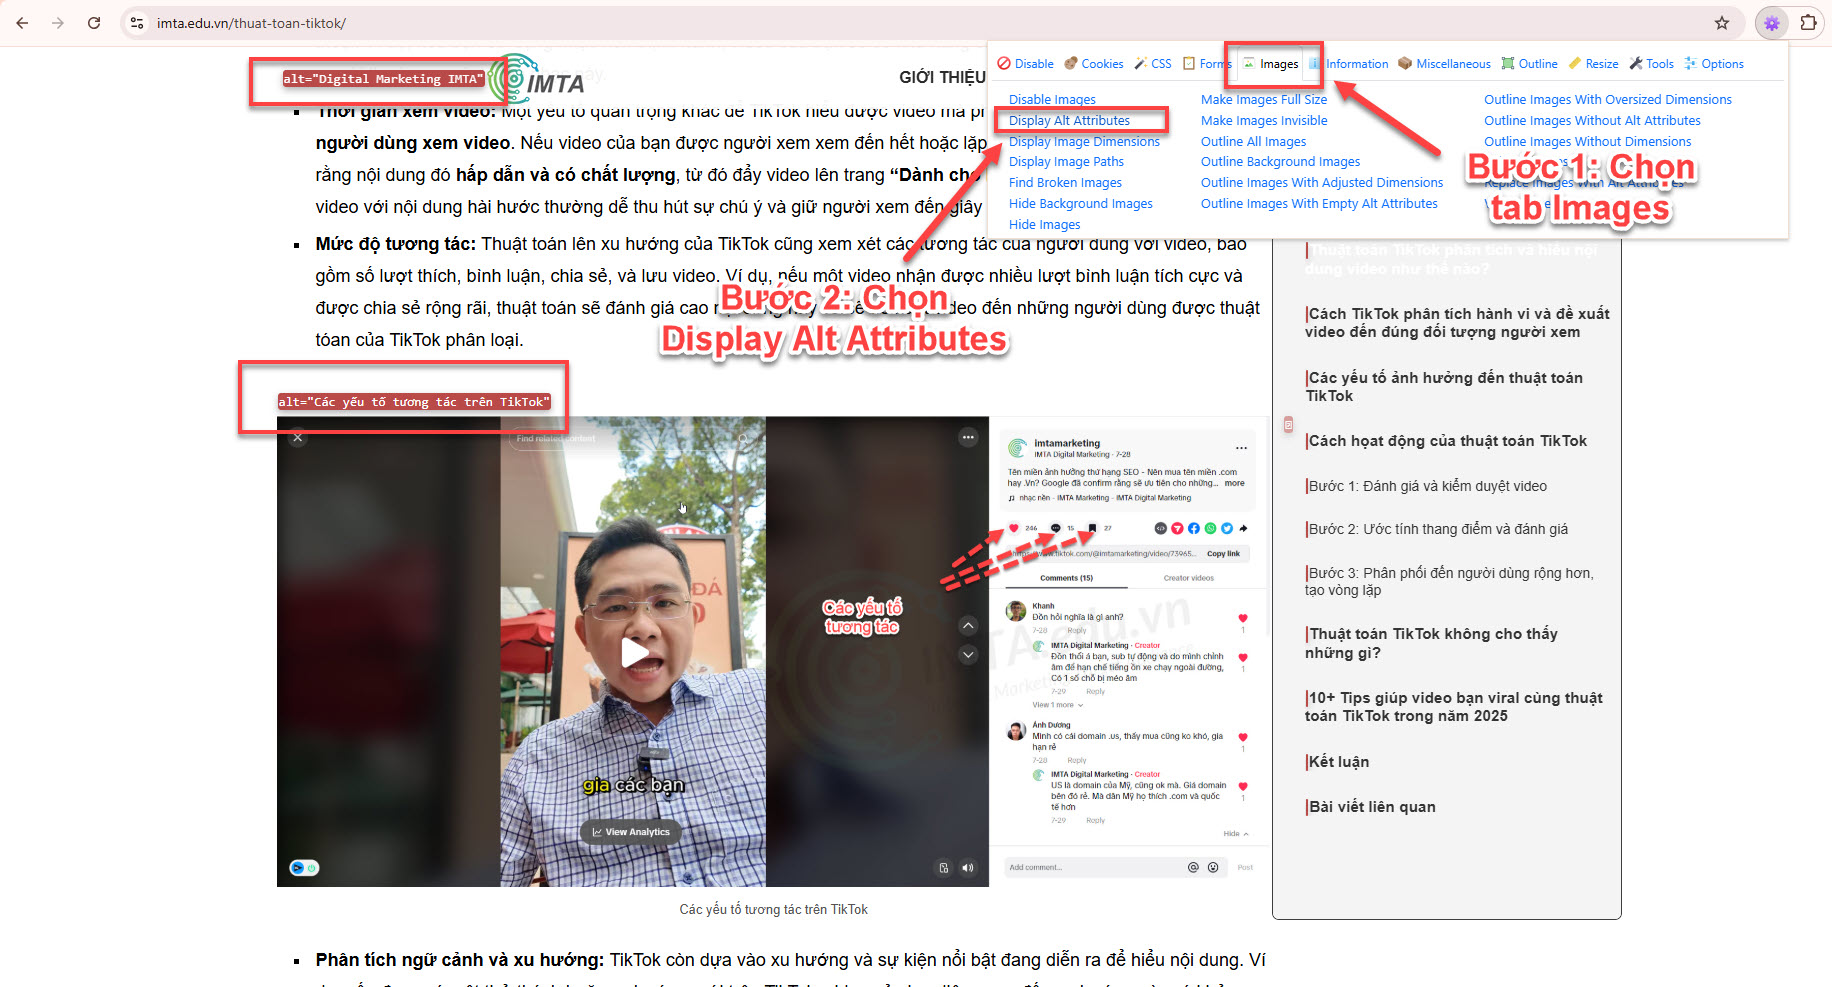This screenshot has width=1832, height=987.
Task: Choose Hide Background Images
Action: 1080,204
